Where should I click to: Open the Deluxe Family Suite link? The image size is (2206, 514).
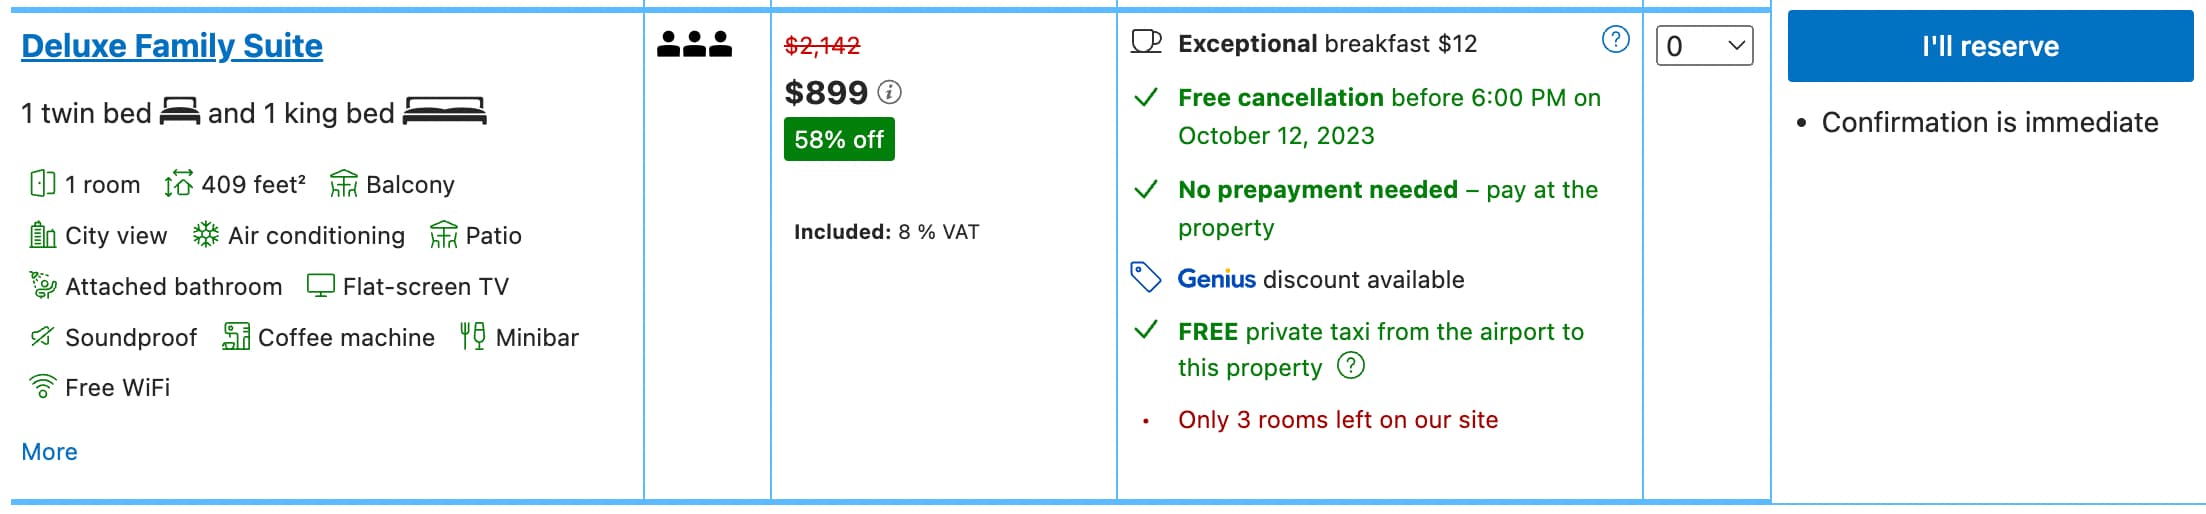[172, 46]
